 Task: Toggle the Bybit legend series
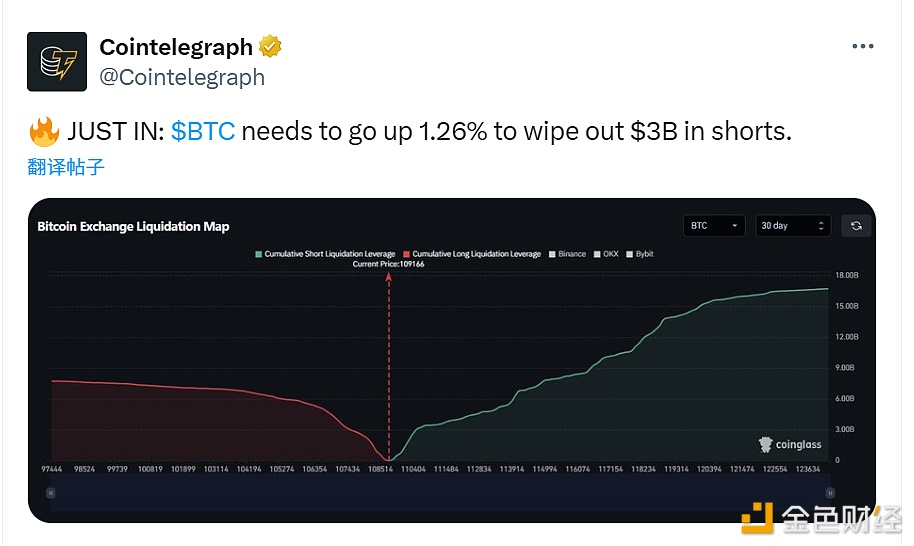[x=639, y=254]
